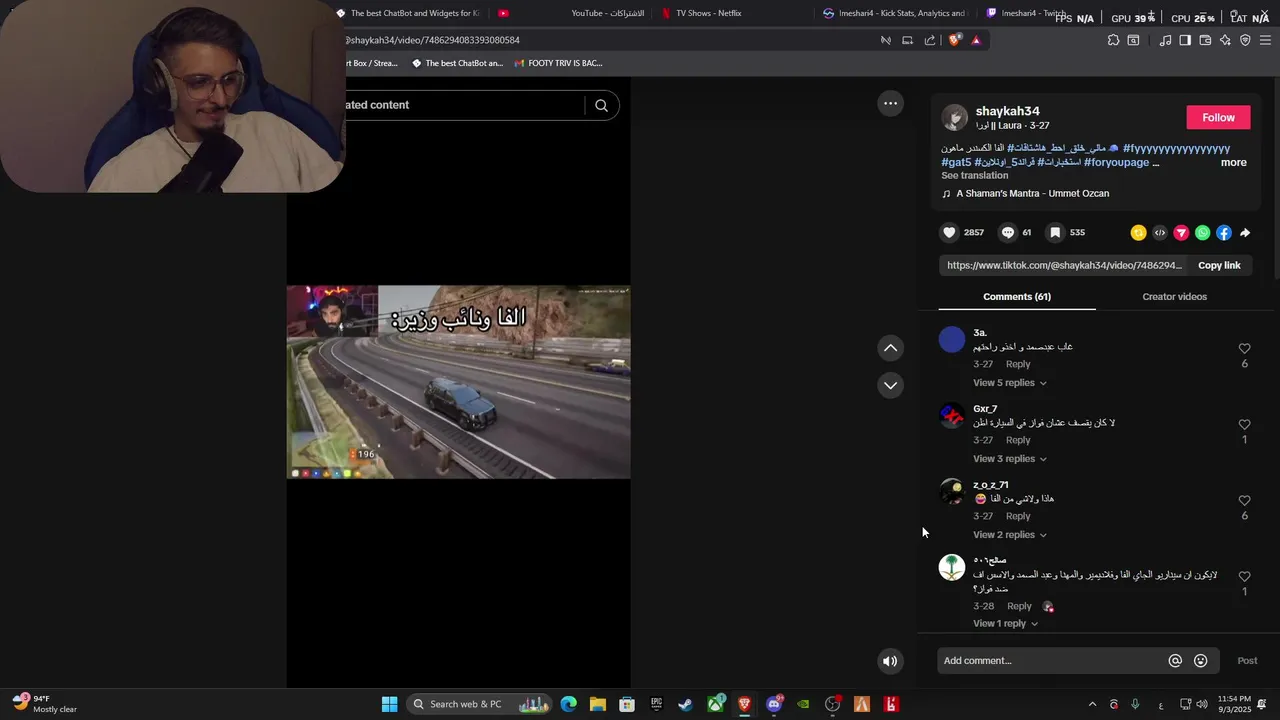The image size is (1280, 720).
Task: Open Brave Shields lion icon
Action: (955, 40)
